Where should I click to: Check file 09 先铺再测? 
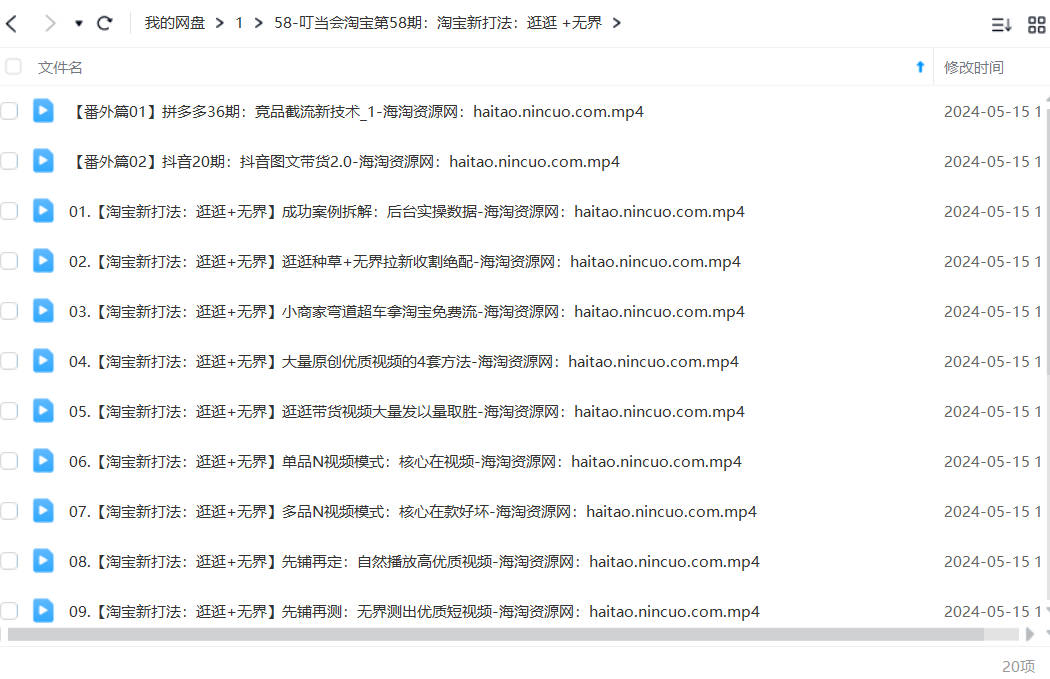point(9,611)
